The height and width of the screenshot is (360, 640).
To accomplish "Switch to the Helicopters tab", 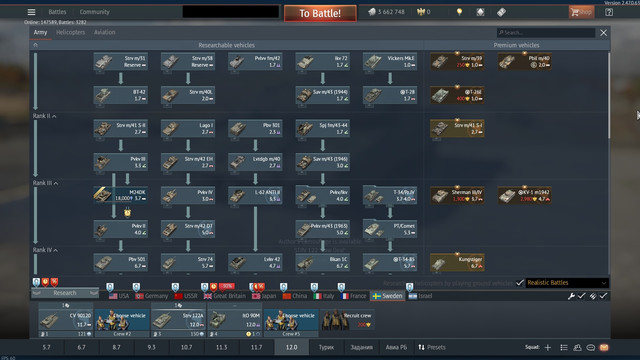I will [71, 32].
